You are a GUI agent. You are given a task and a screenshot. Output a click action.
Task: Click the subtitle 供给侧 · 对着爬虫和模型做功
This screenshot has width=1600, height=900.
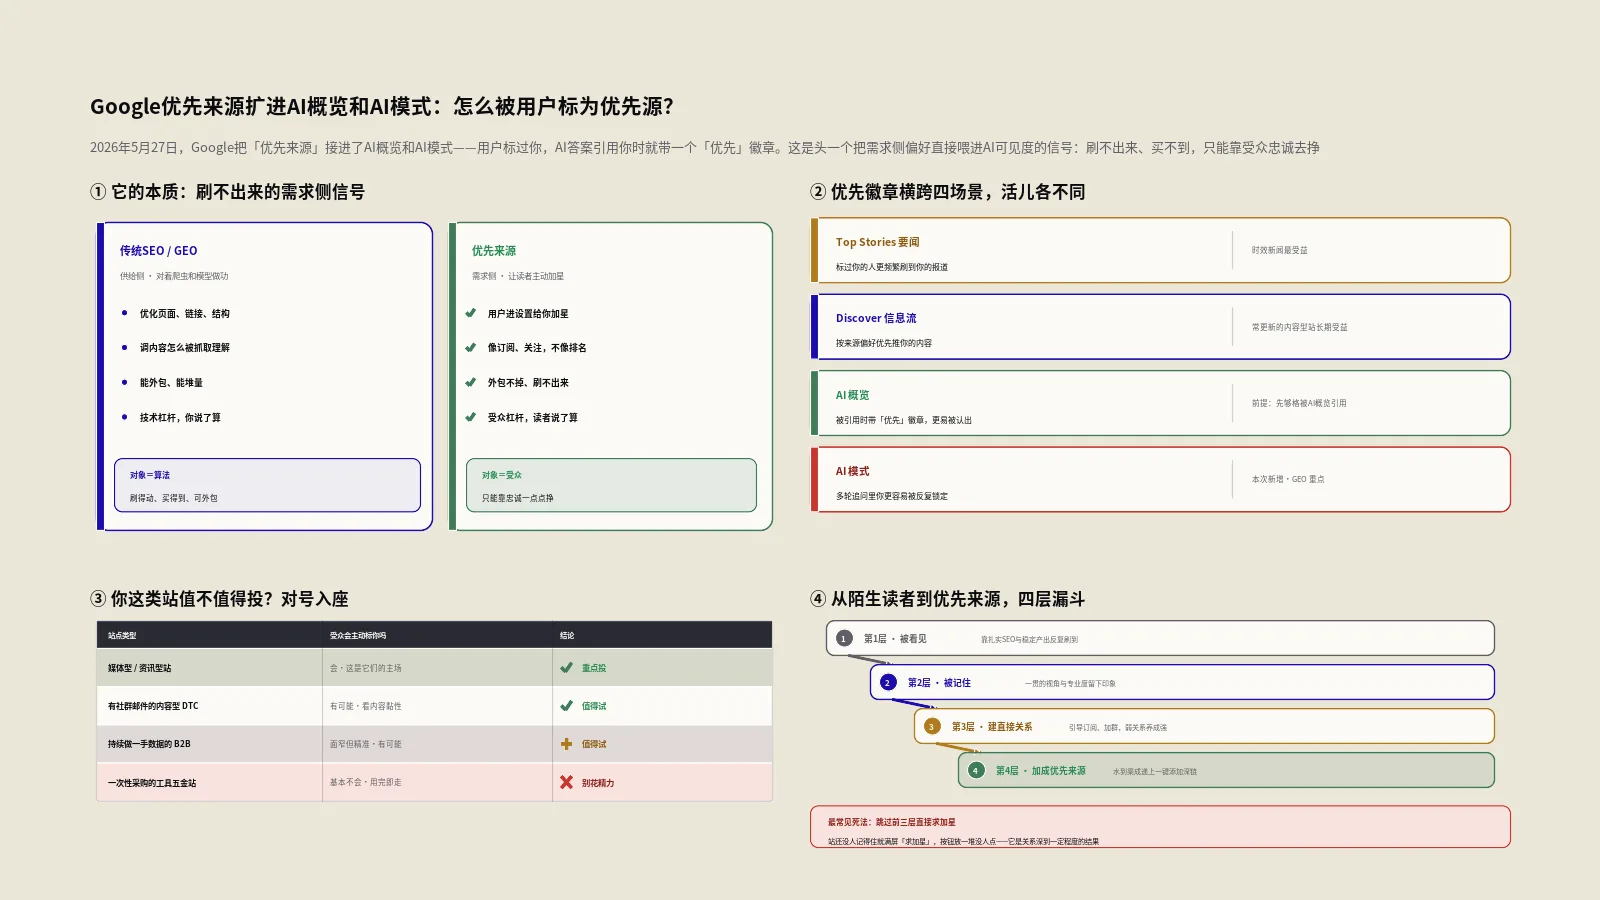174,276
